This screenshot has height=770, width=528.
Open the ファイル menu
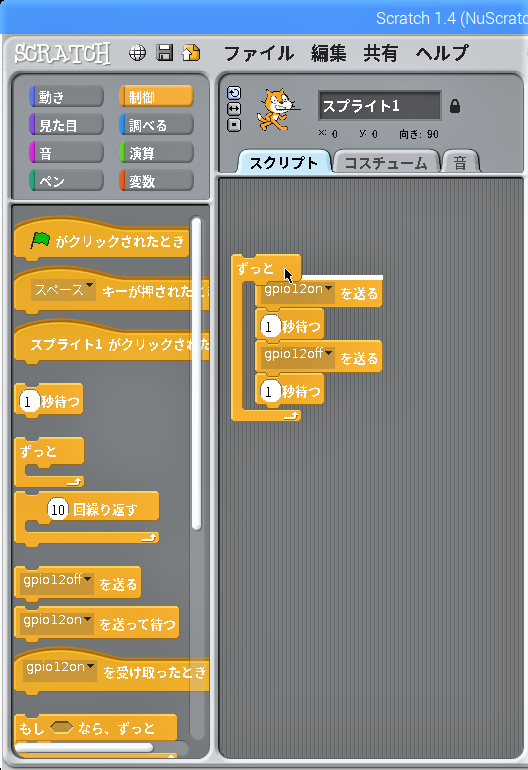click(x=259, y=53)
